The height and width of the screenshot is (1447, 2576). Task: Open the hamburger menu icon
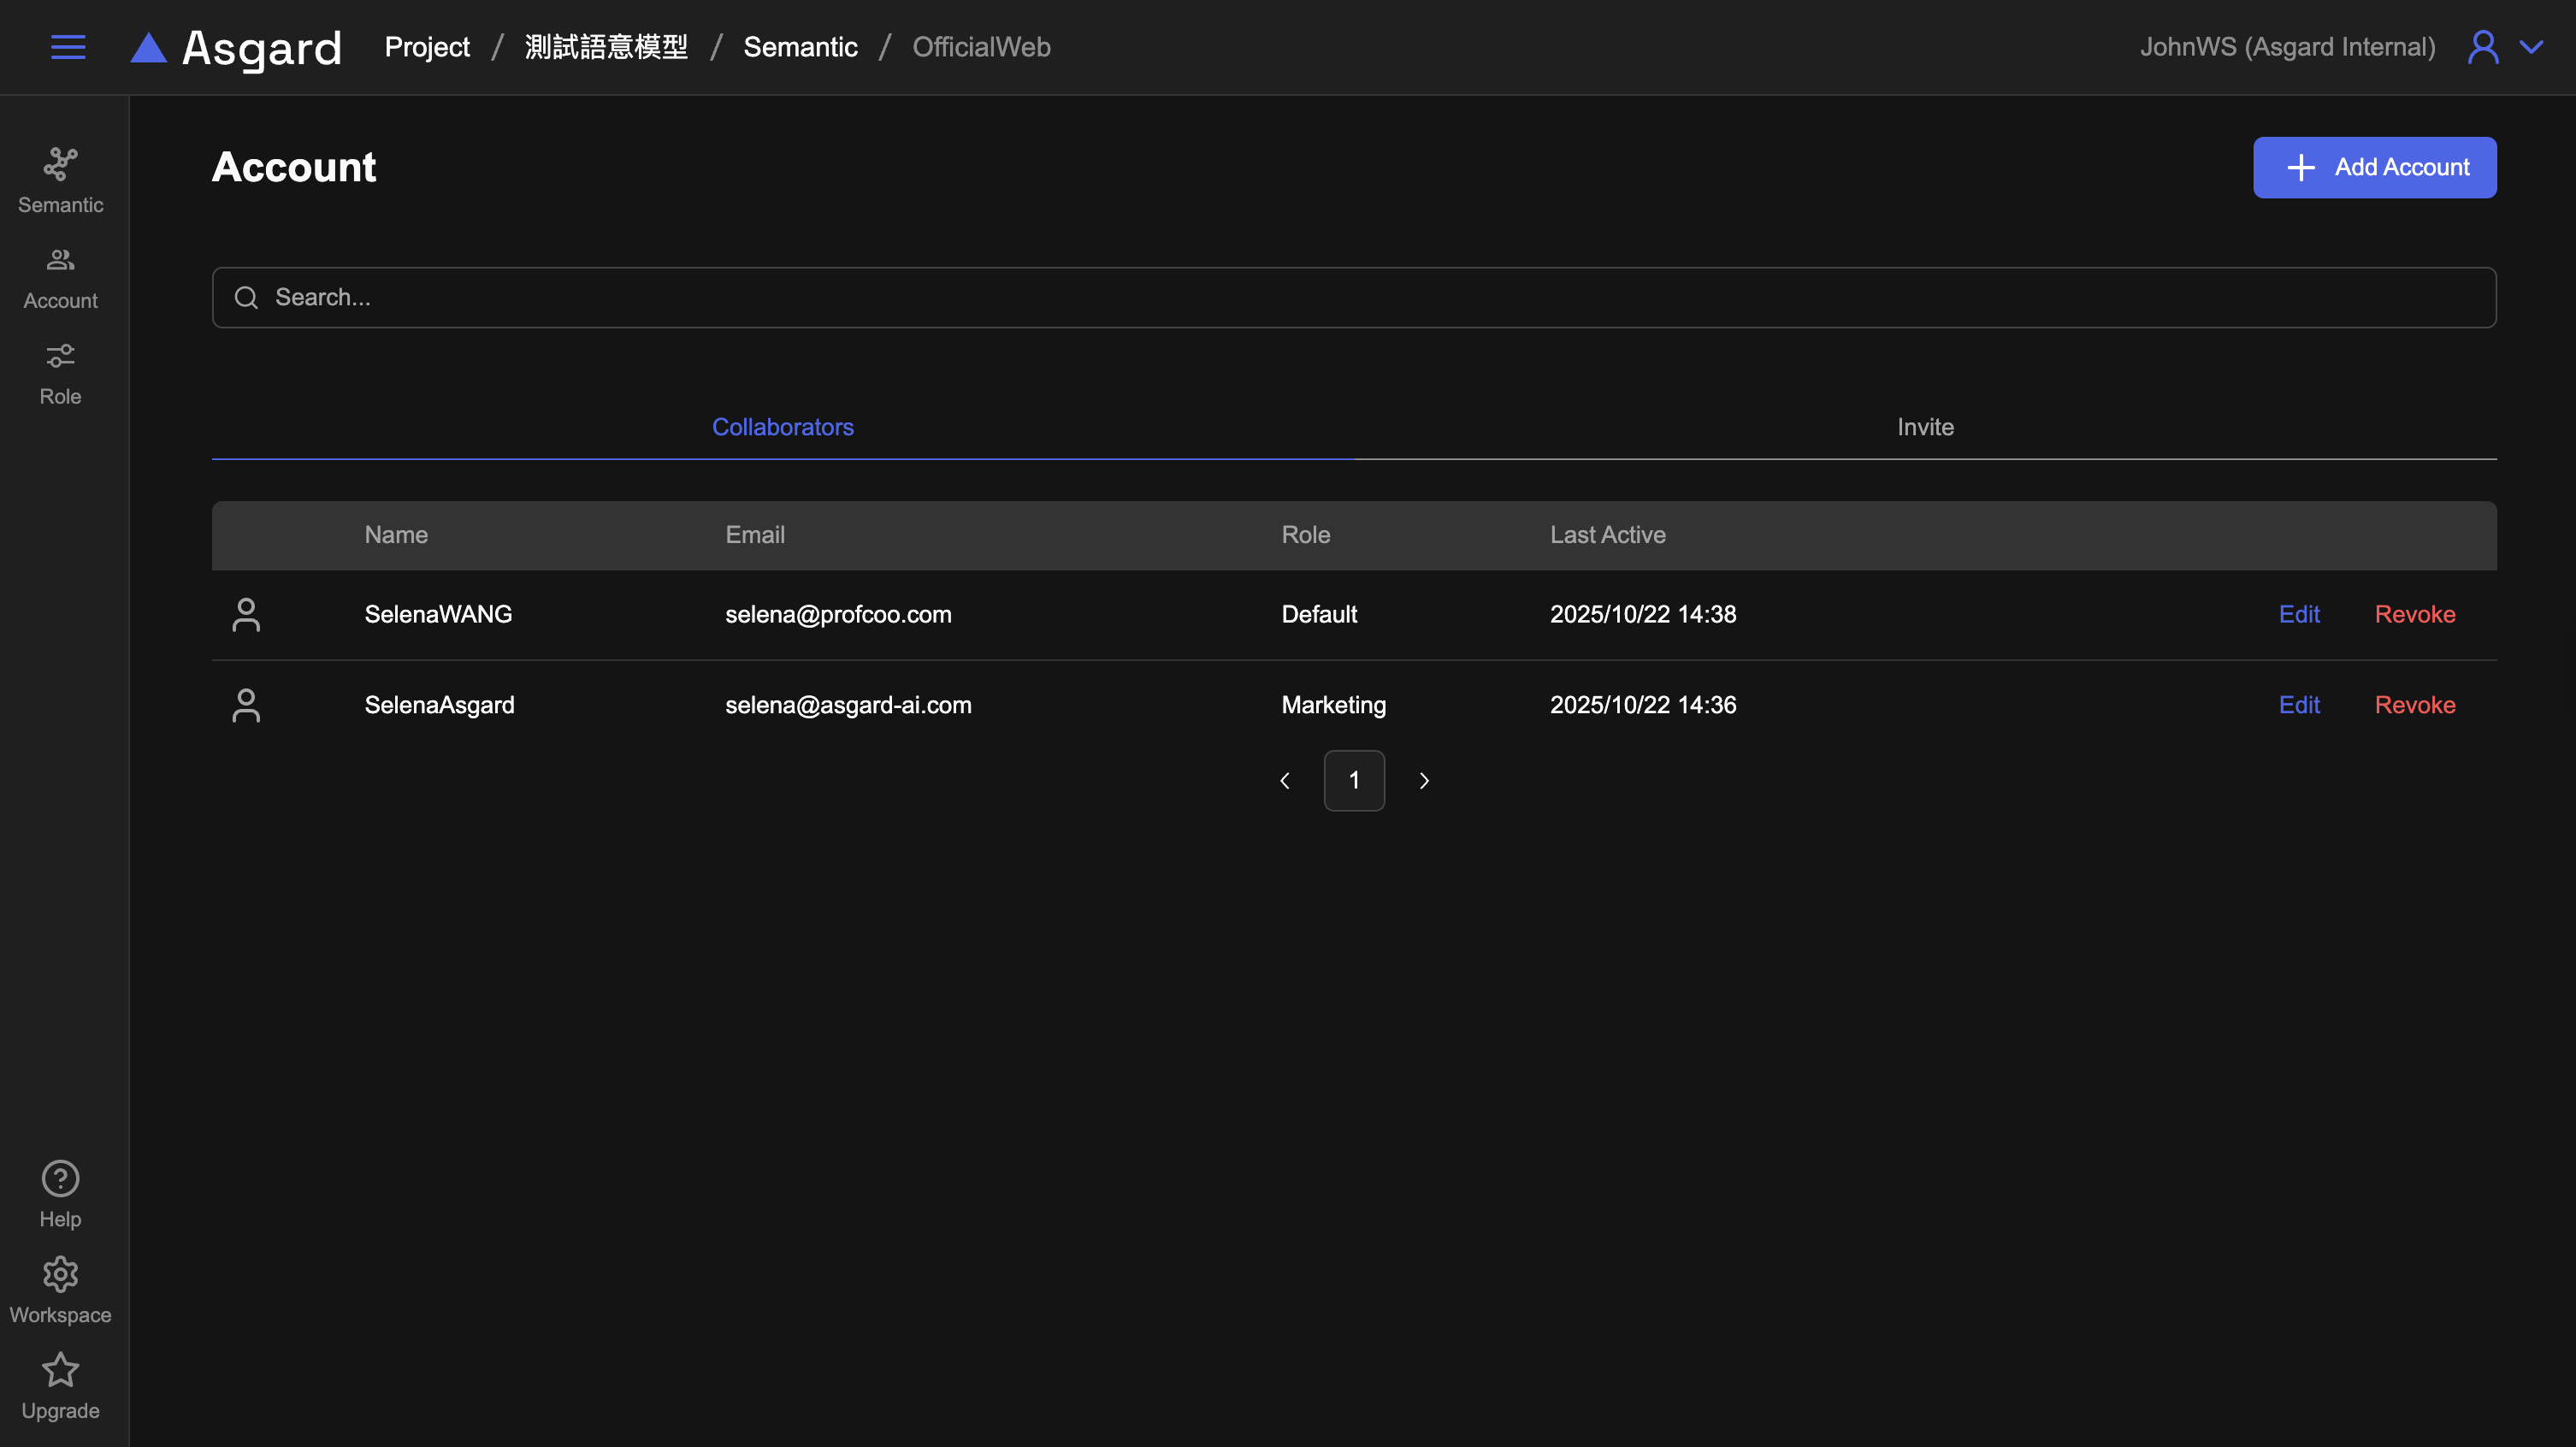point(68,47)
